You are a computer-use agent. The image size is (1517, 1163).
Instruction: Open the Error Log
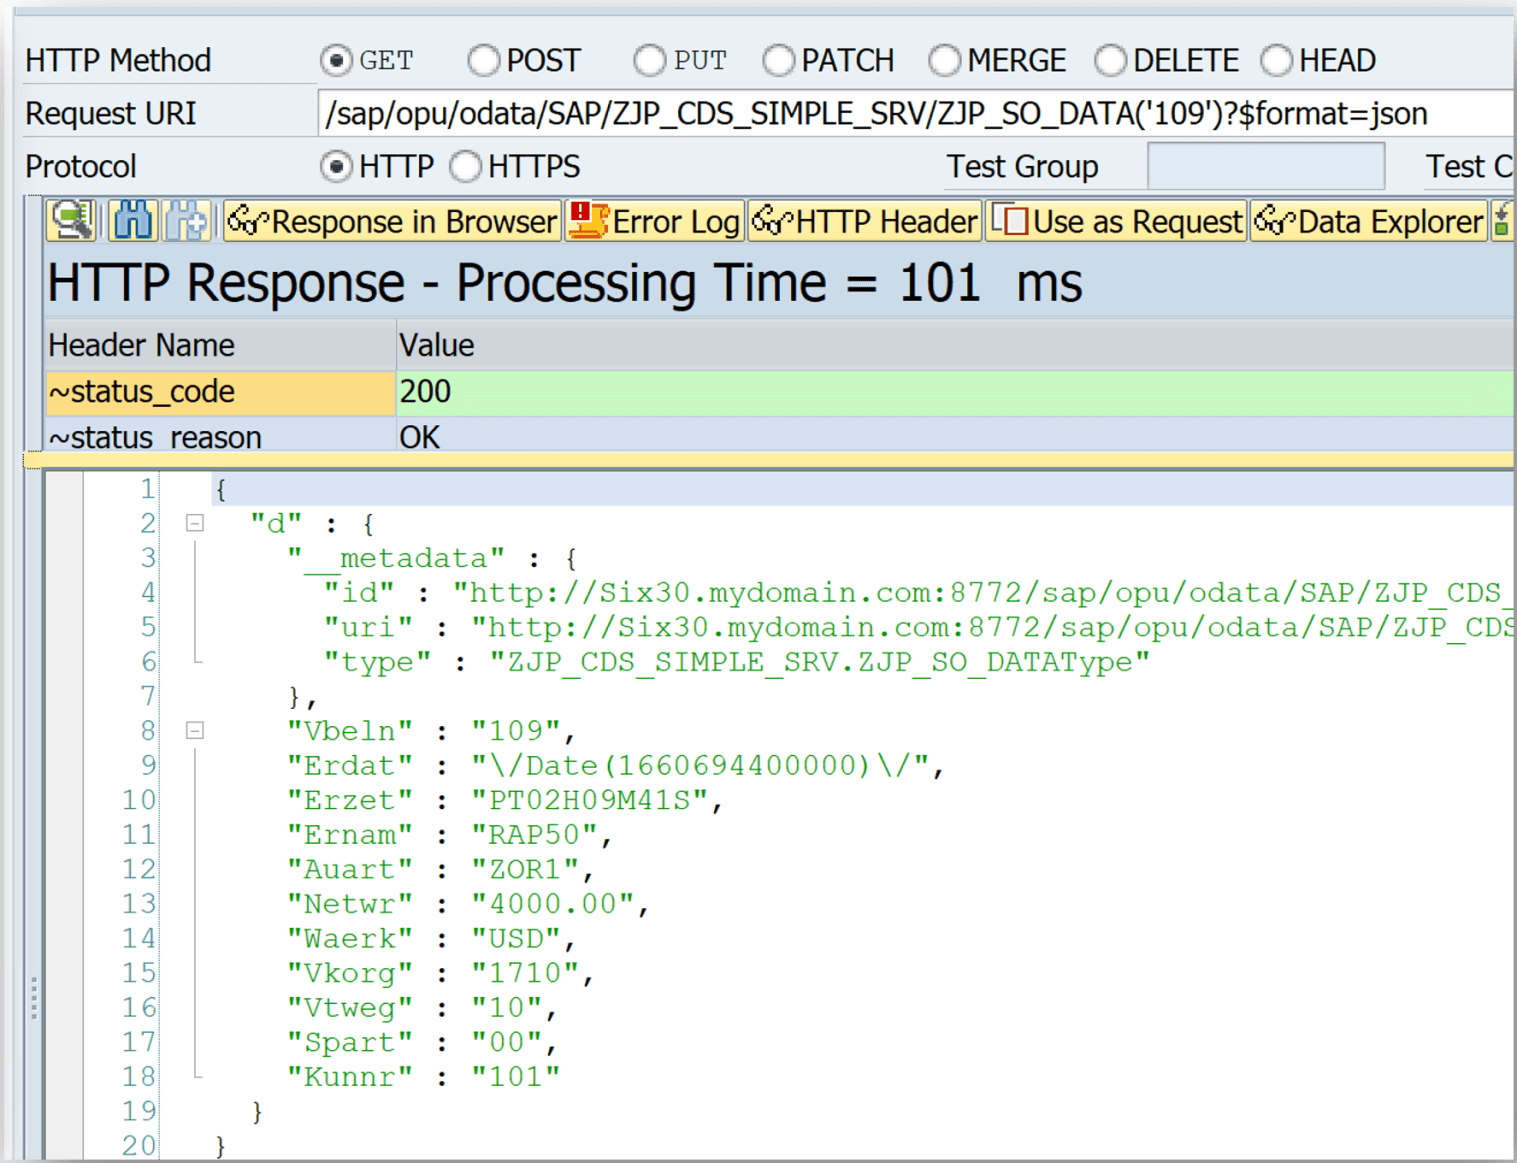click(x=655, y=221)
